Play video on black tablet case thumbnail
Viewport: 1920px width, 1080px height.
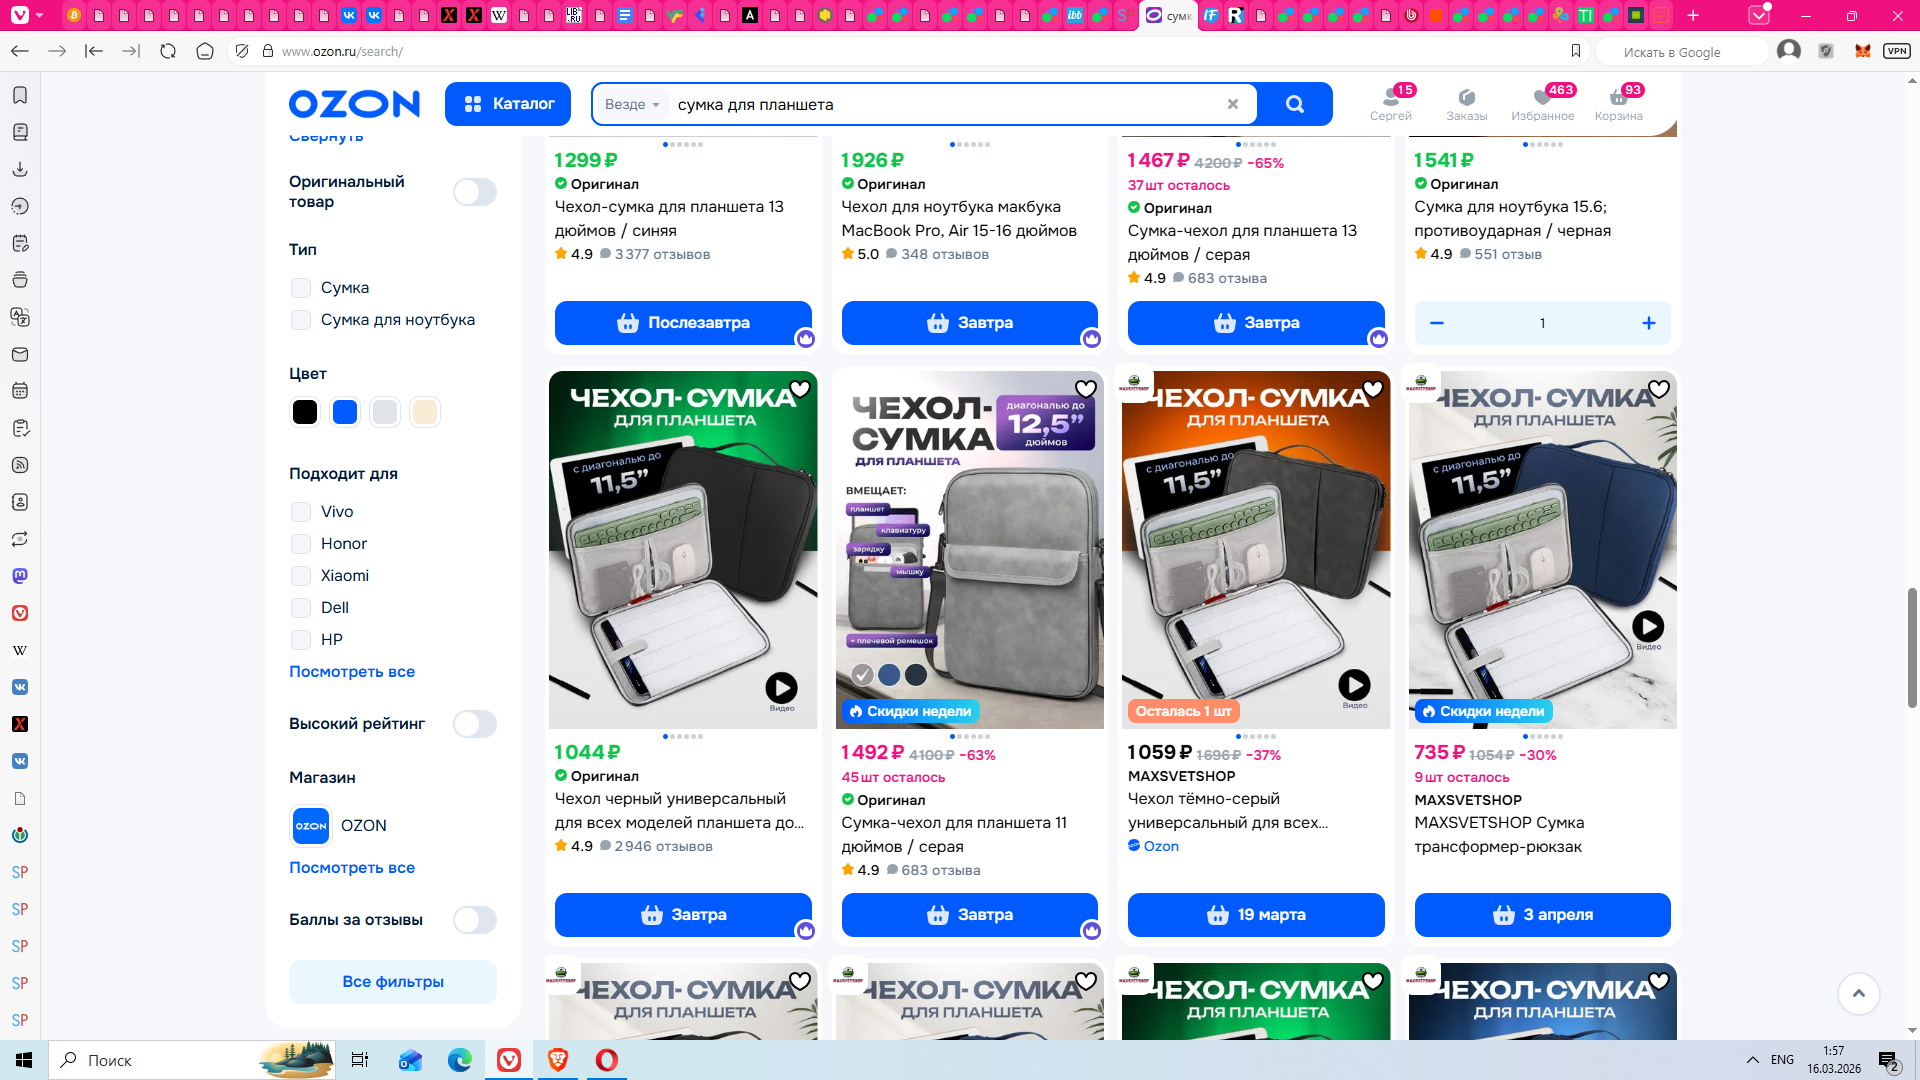coord(781,687)
